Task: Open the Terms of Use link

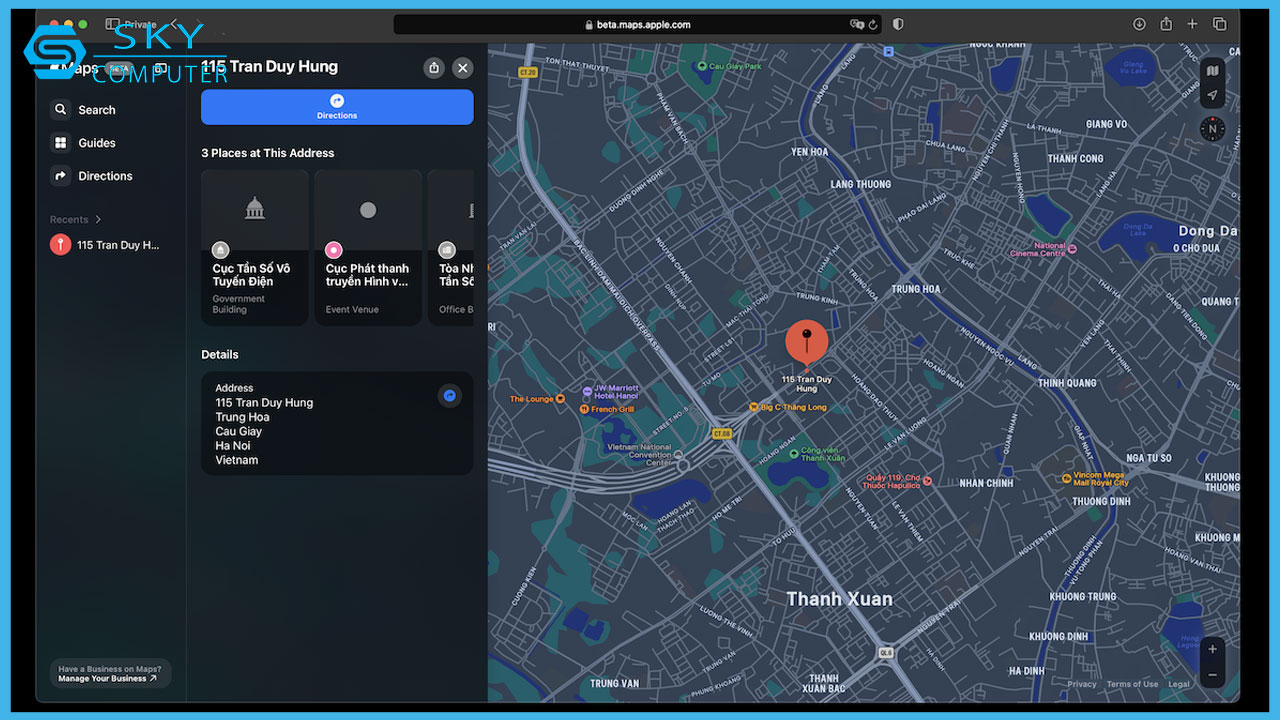Action: [x=1132, y=685]
